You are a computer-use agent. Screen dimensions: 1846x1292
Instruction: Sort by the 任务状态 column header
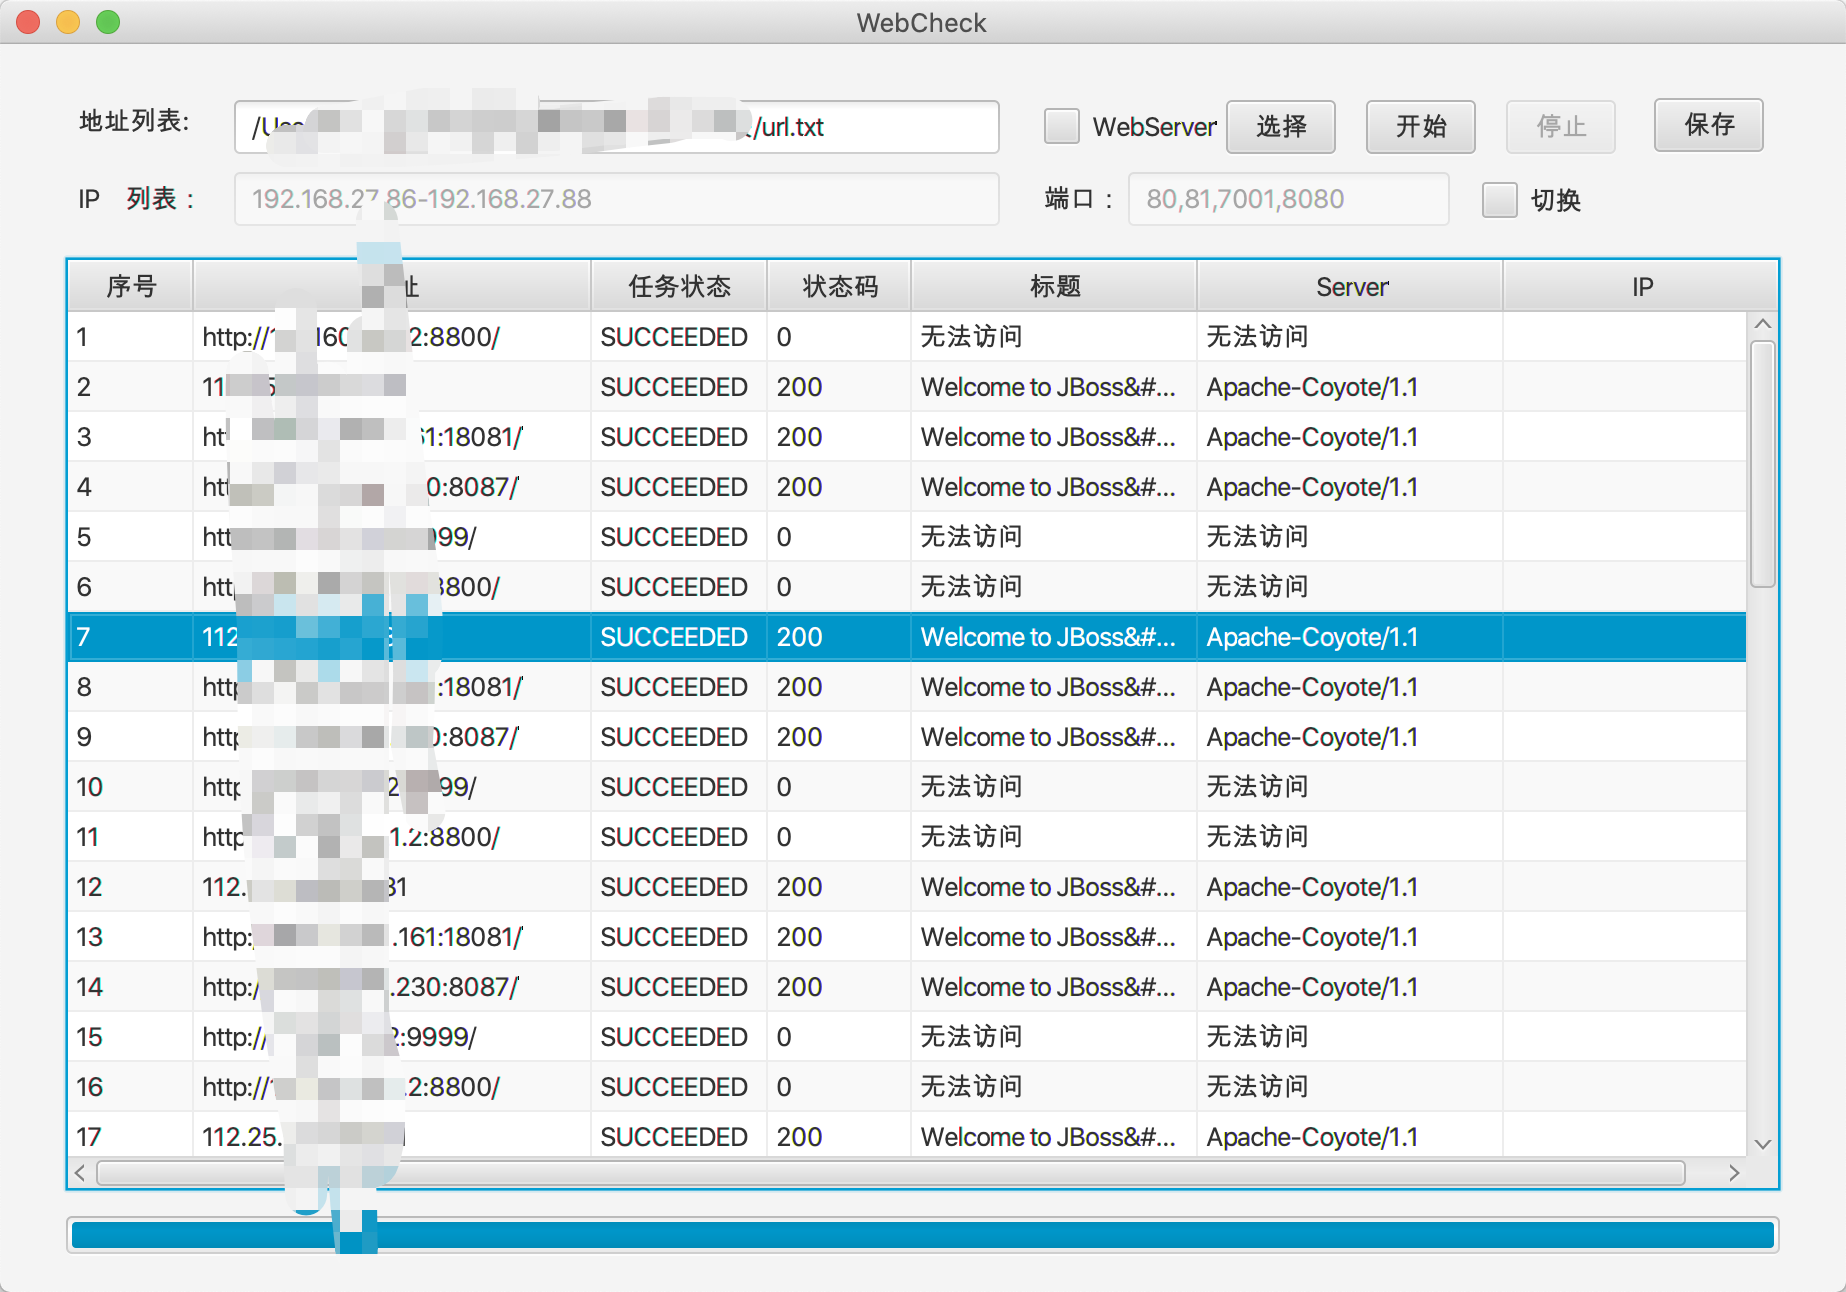click(679, 287)
